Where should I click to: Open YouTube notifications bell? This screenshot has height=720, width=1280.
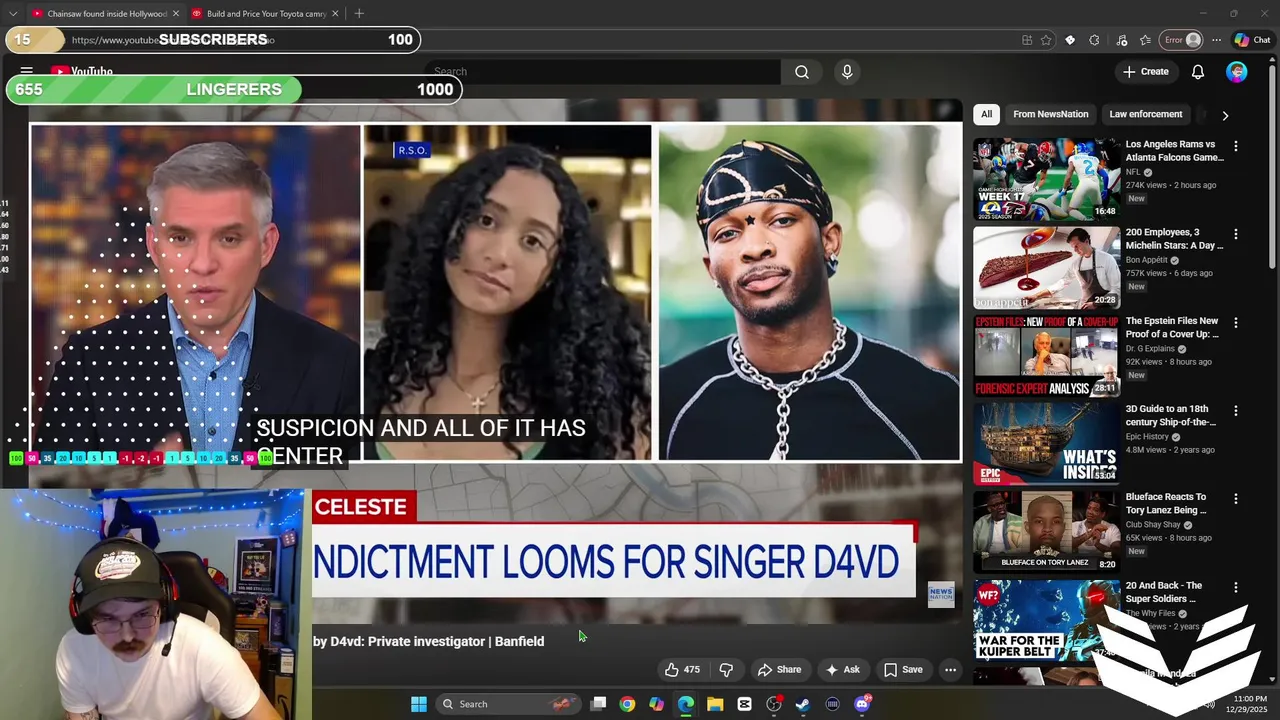coord(1198,72)
